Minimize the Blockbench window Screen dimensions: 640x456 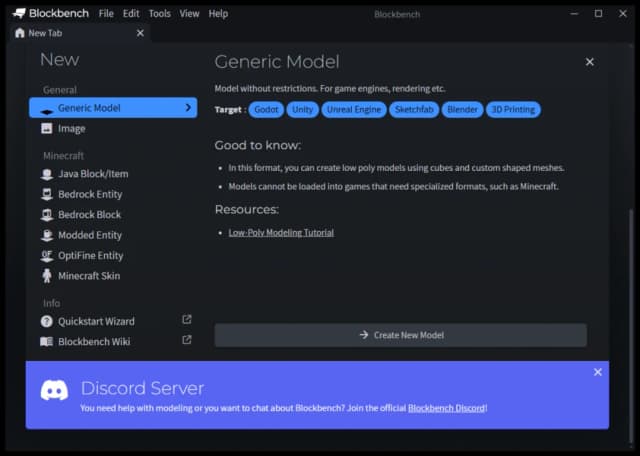tap(574, 14)
